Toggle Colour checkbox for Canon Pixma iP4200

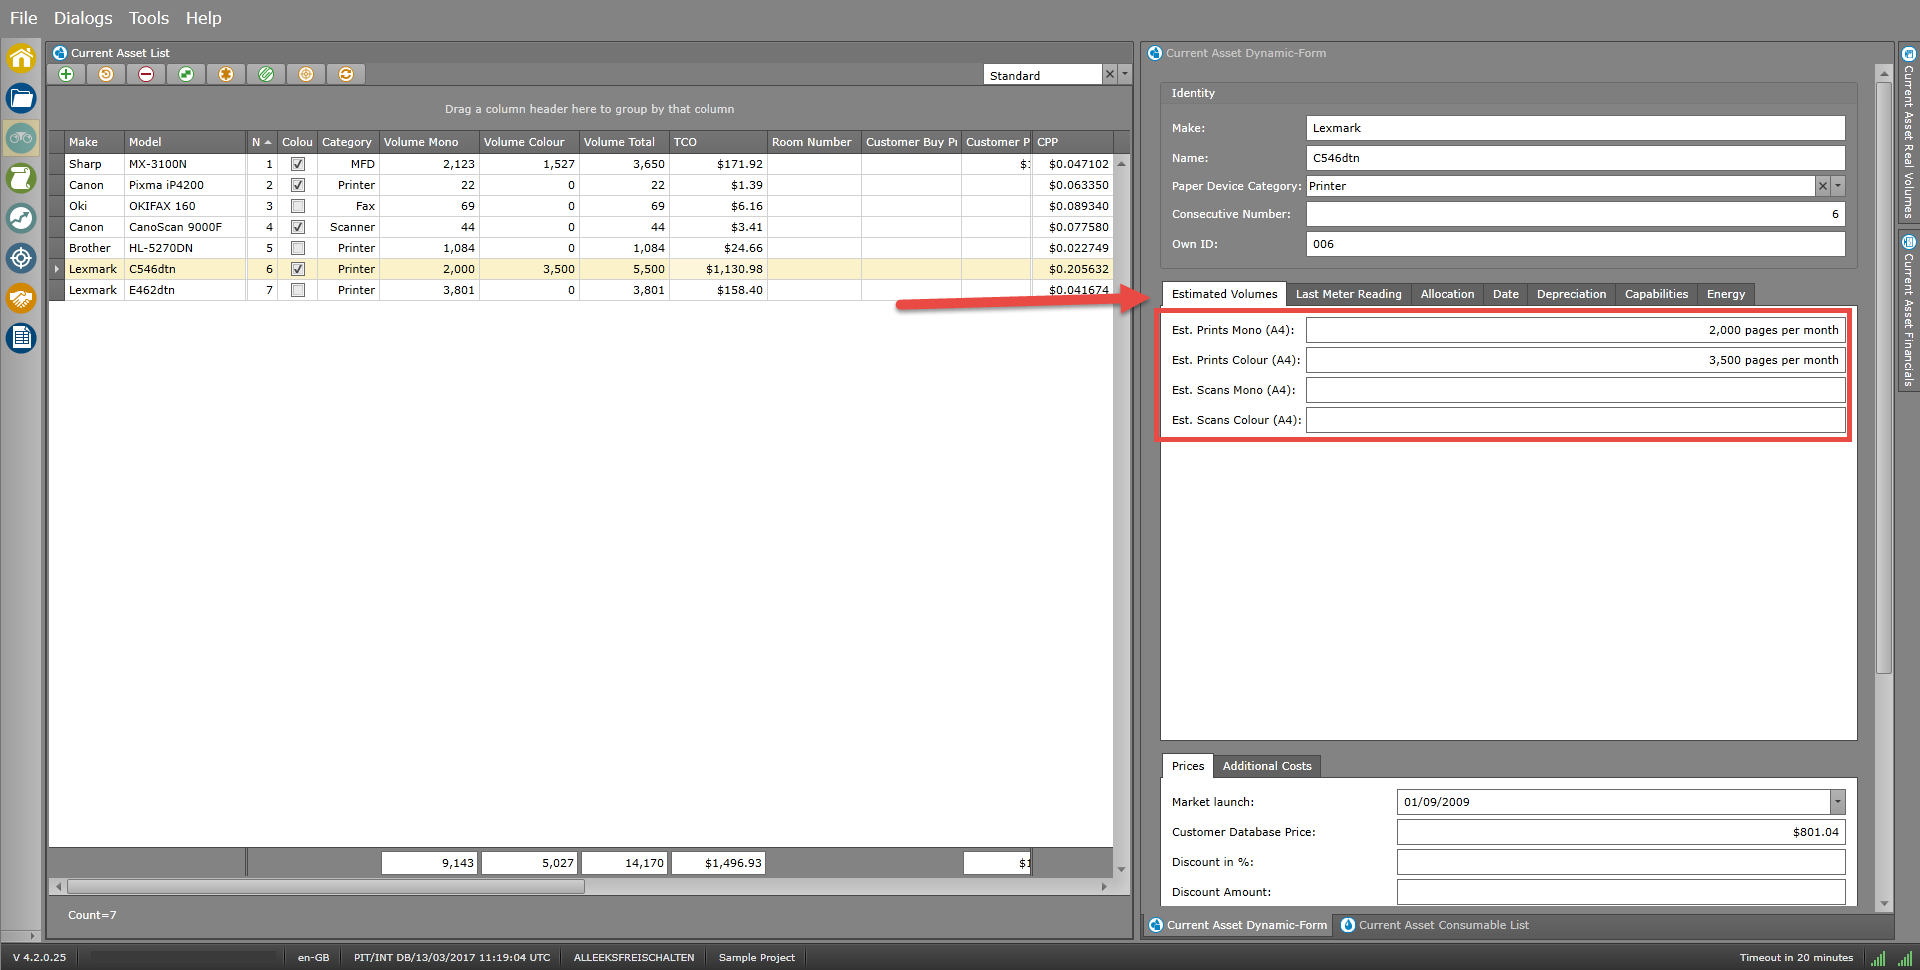coord(298,185)
